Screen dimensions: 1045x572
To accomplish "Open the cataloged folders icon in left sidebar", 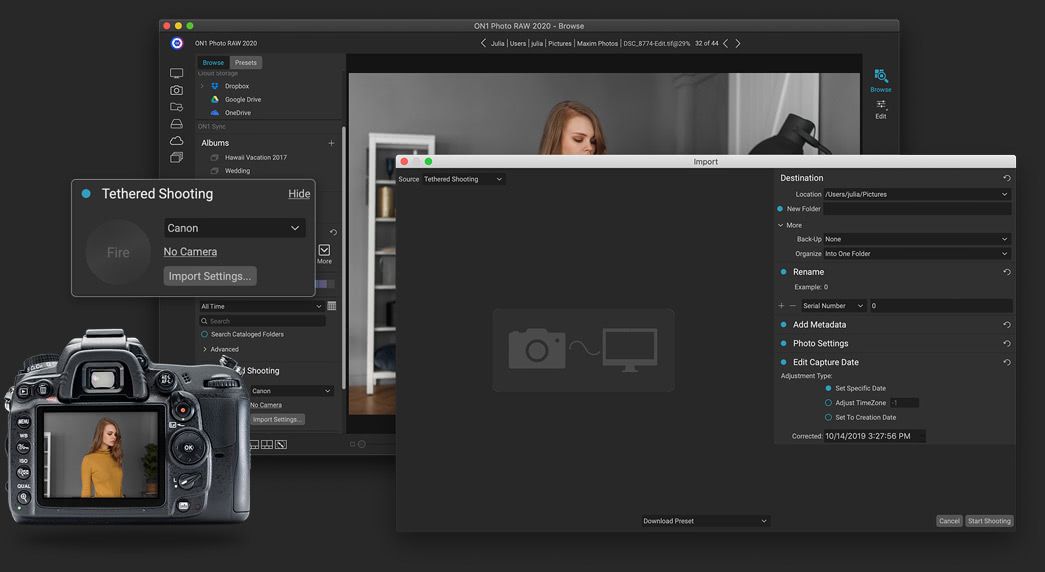I will point(176,107).
